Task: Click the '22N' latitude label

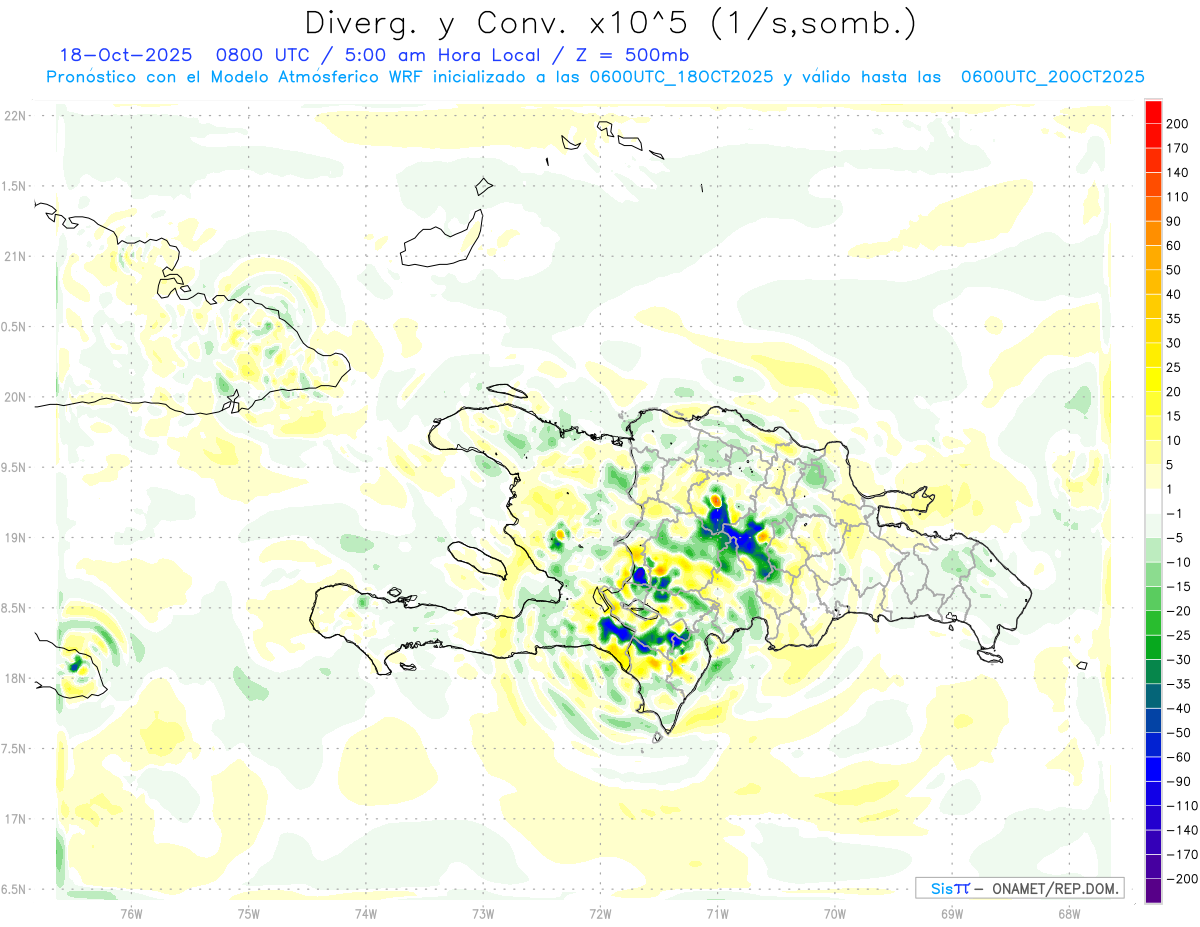Action: (14, 116)
